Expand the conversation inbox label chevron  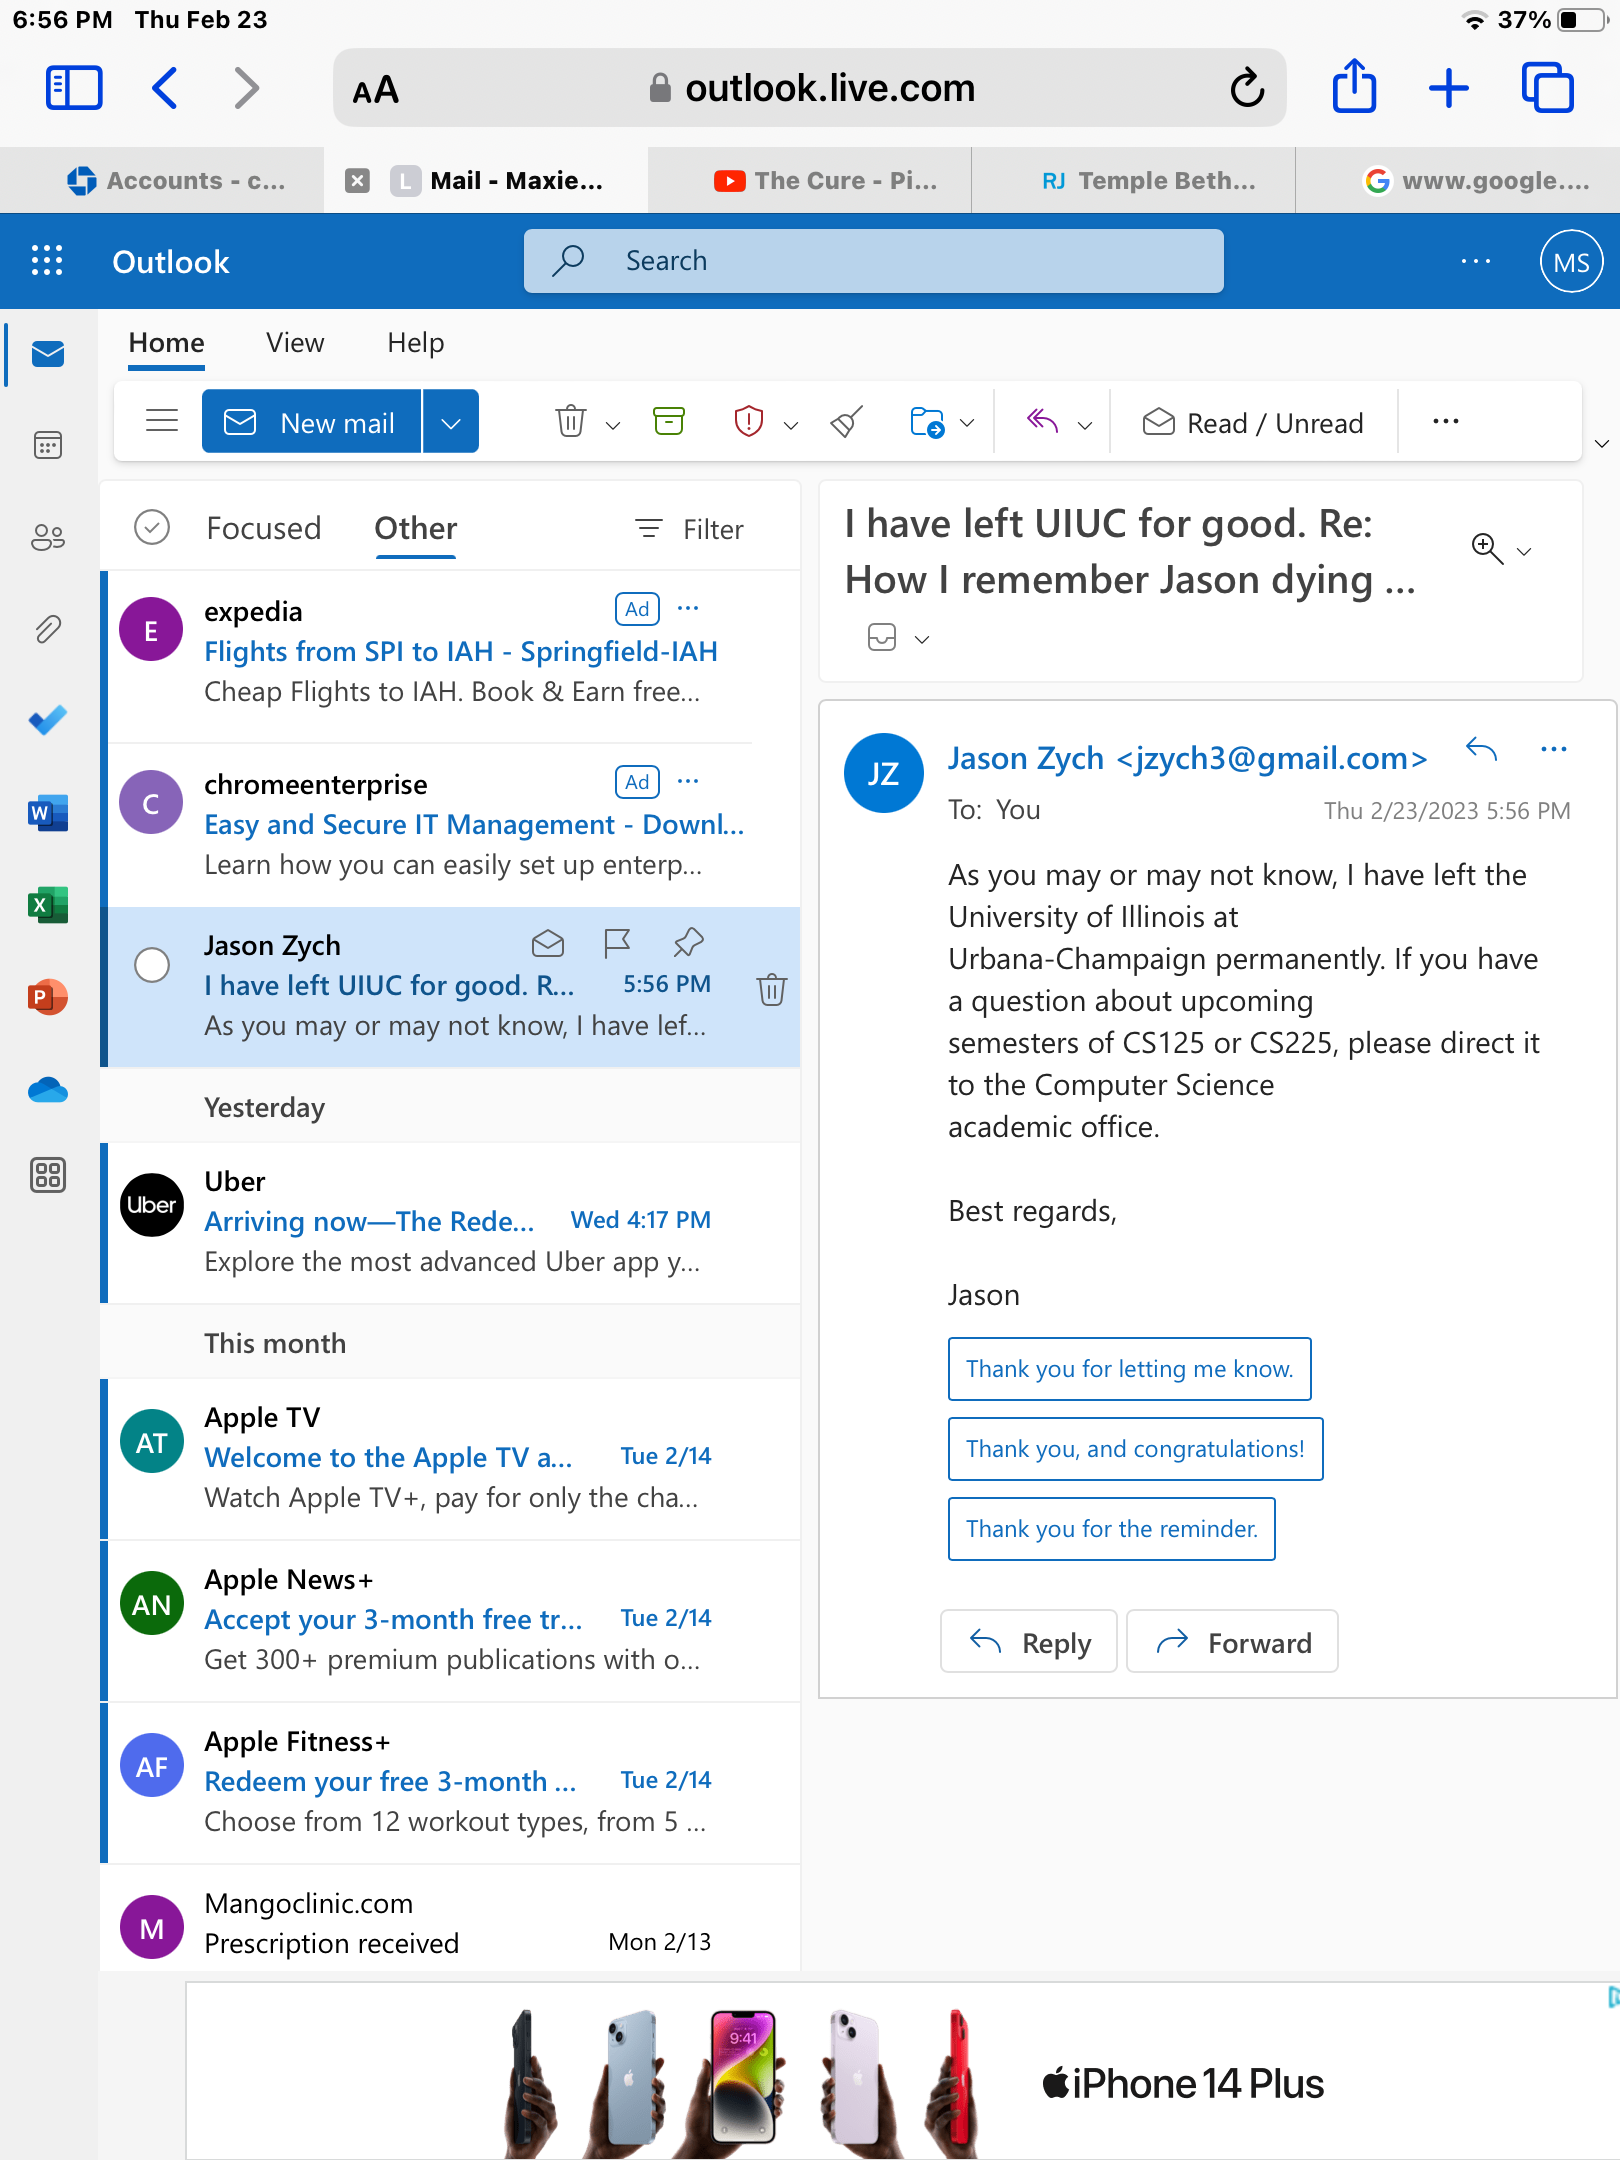922,639
